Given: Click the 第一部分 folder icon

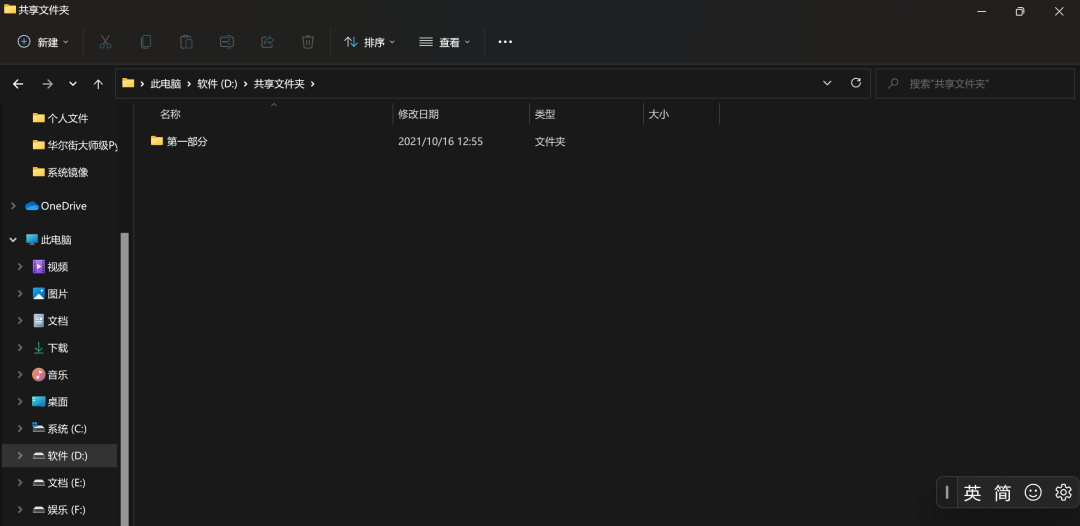Looking at the screenshot, I should tap(157, 141).
